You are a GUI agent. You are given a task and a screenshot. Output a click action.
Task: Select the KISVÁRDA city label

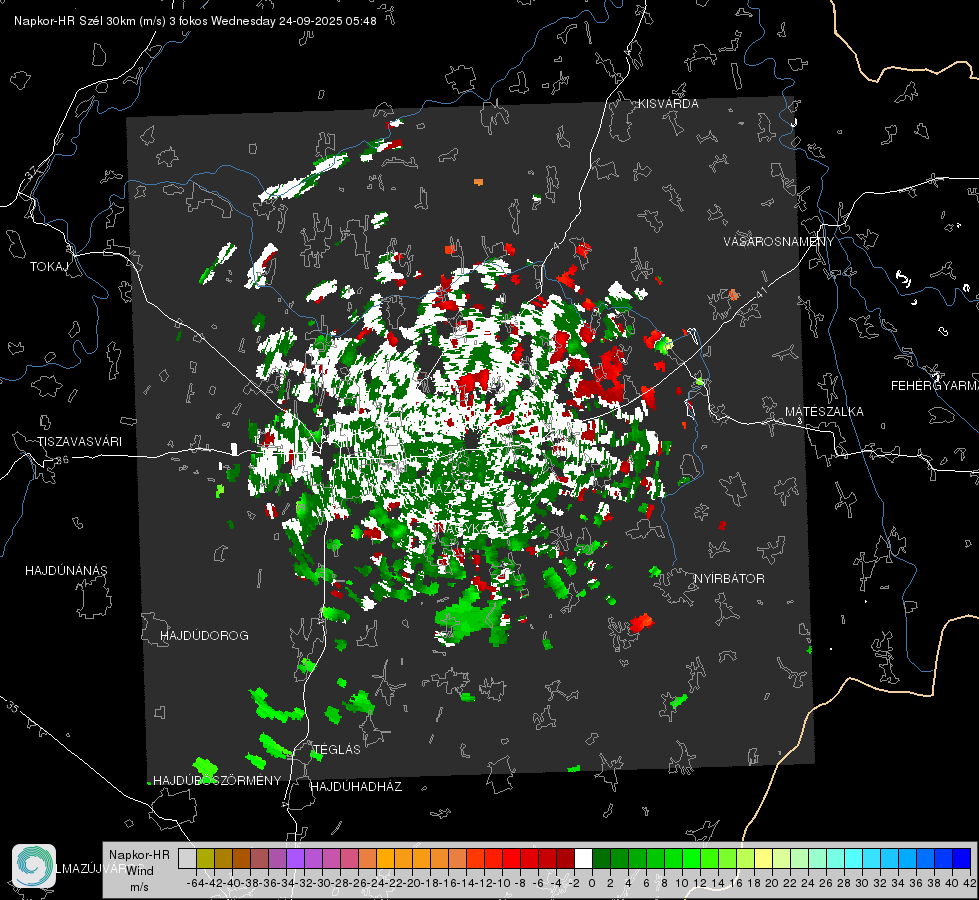point(668,104)
